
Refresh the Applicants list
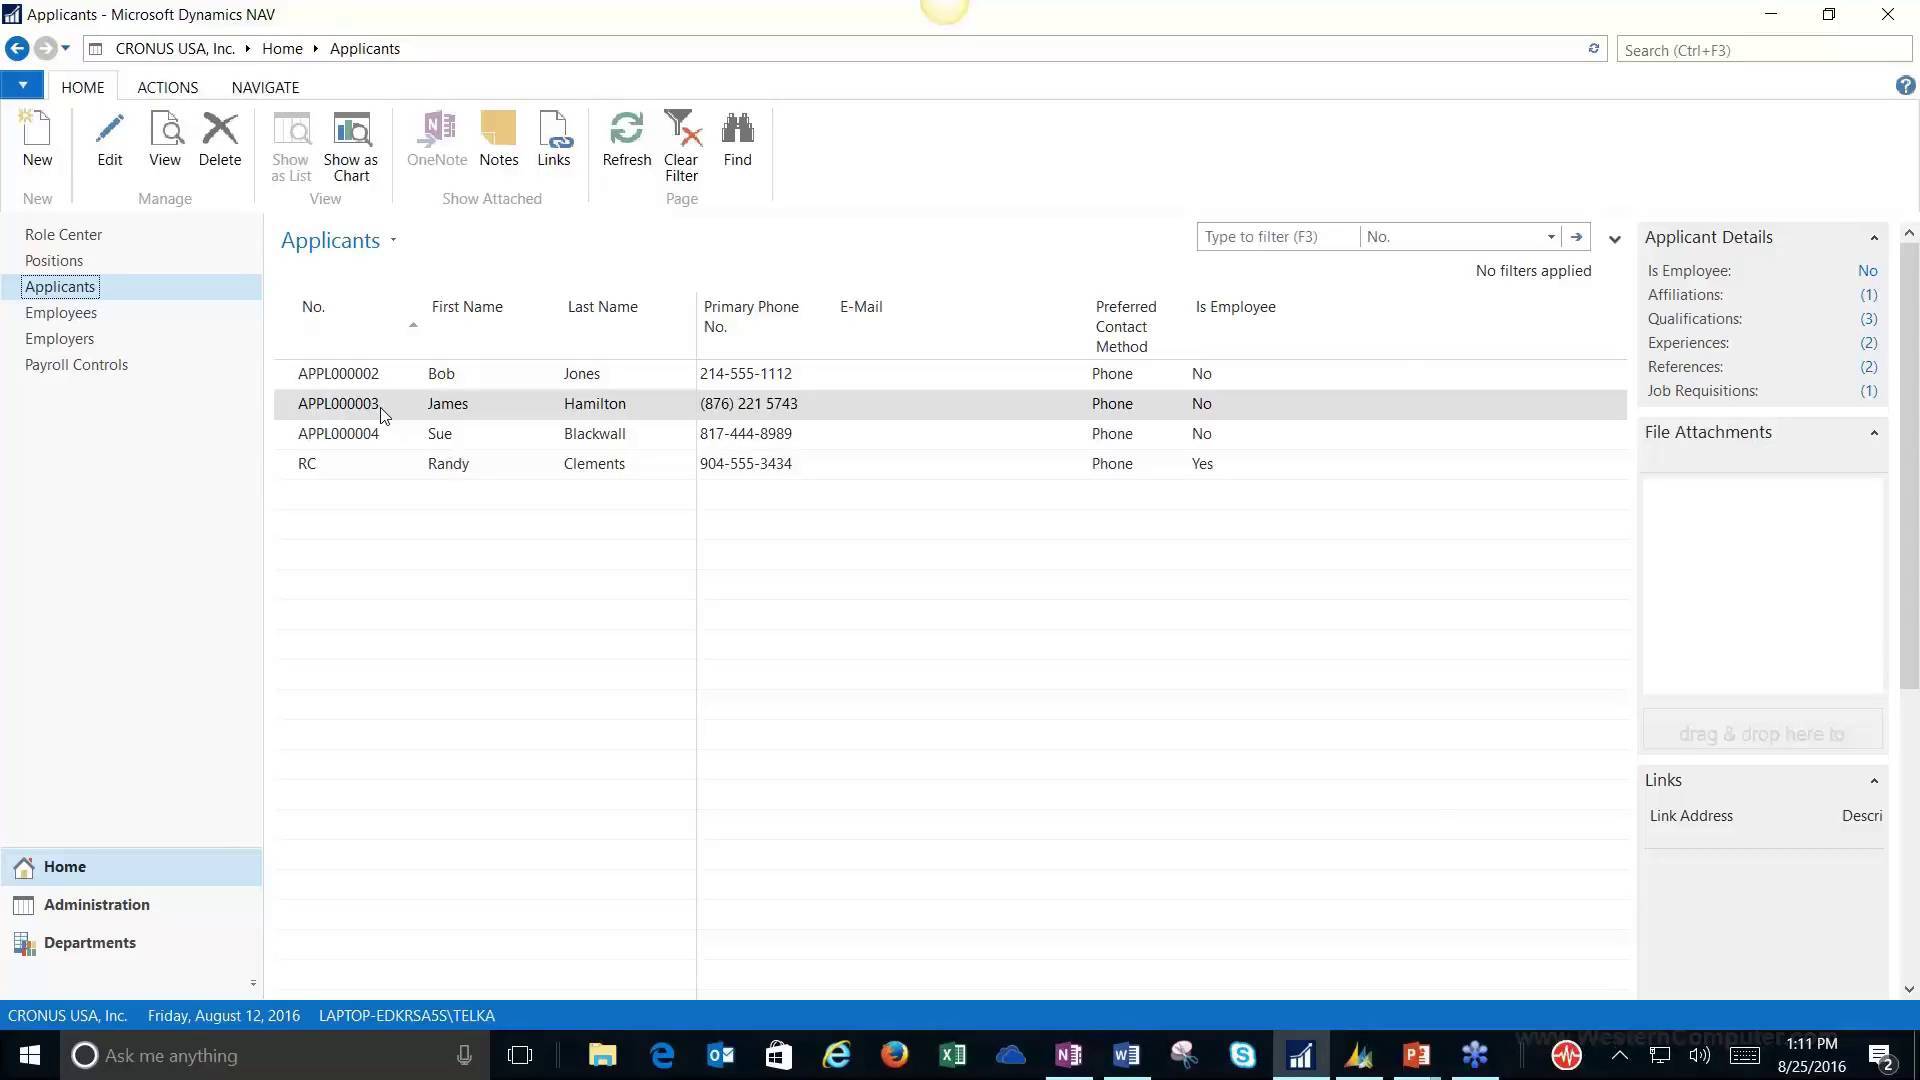(x=626, y=140)
